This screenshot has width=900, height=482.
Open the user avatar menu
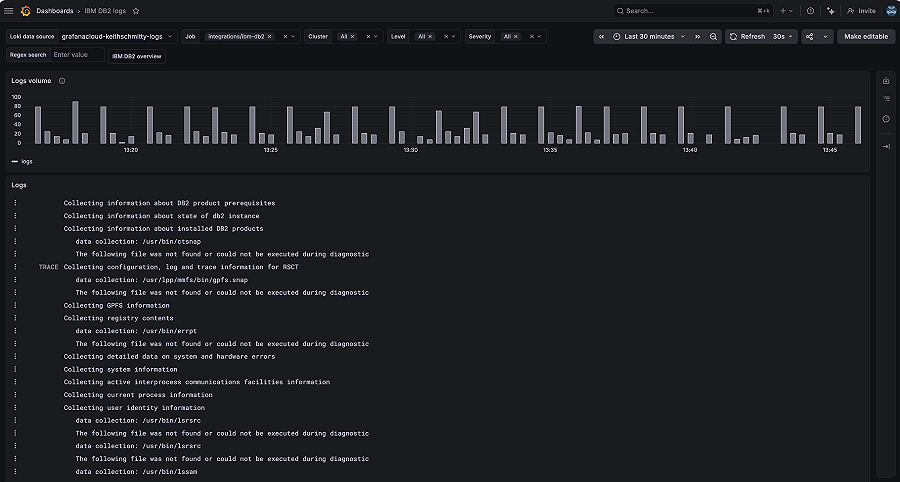pyautogui.click(x=891, y=11)
